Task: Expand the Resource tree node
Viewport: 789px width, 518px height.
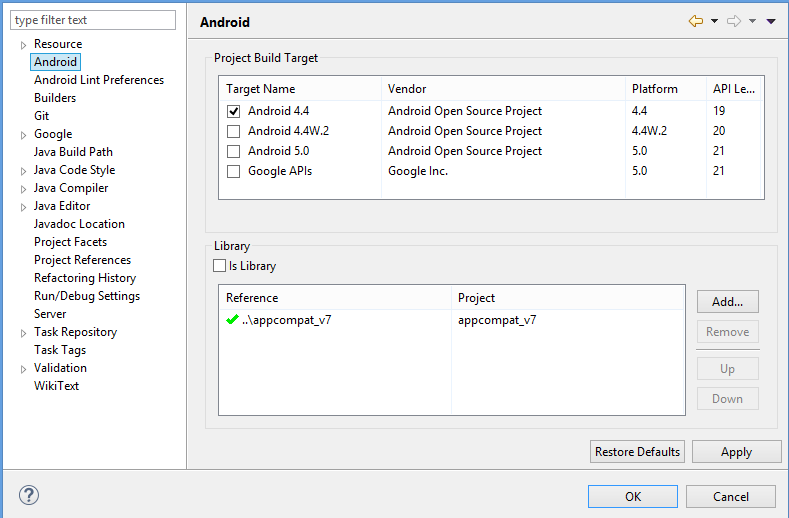Action: click(24, 45)
